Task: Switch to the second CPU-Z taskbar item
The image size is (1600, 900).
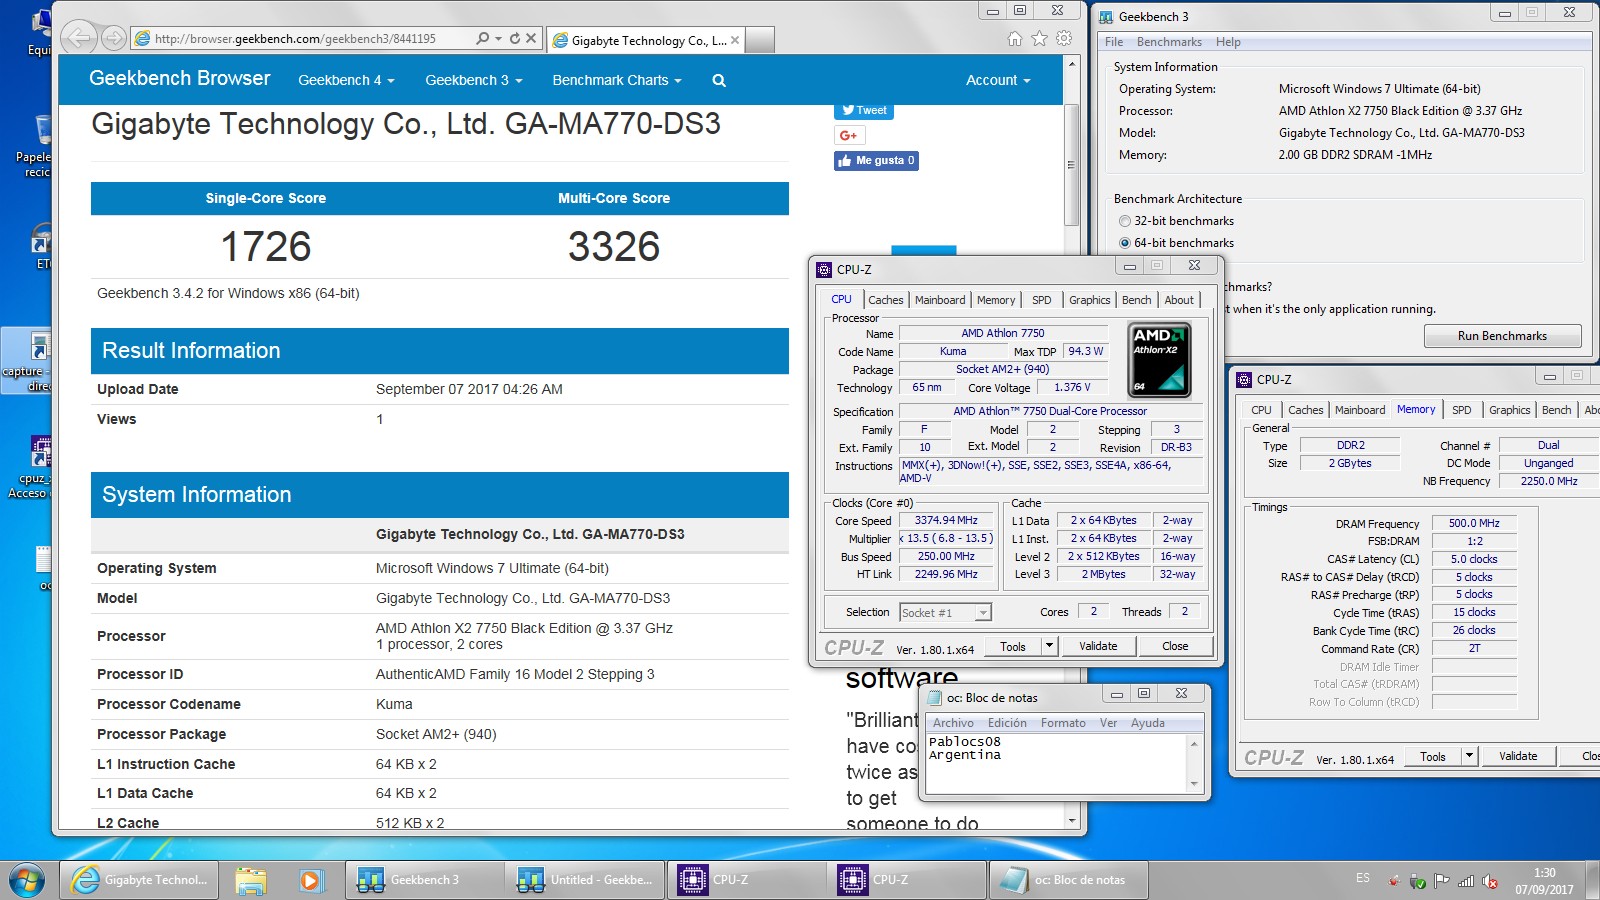Action: tap(905, 880)
